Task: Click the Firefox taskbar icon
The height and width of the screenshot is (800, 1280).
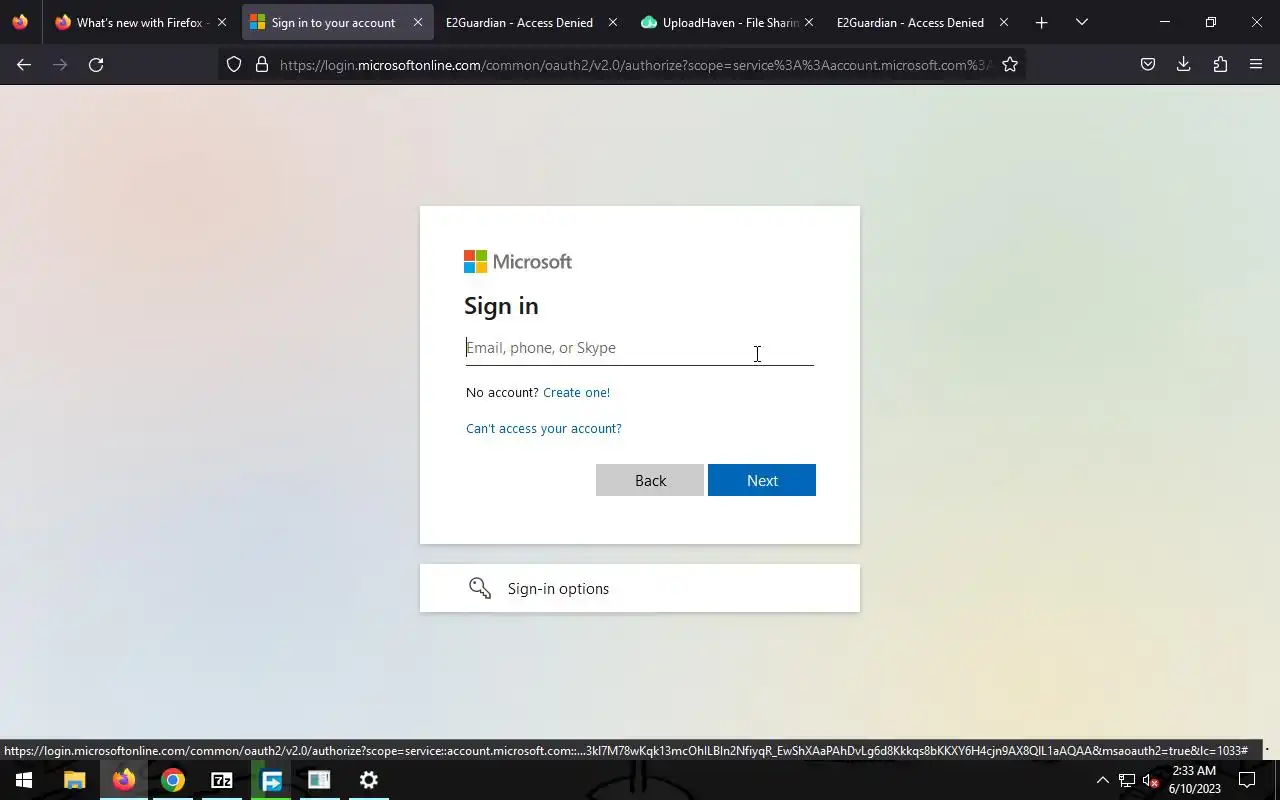Action: pos(124,780)
